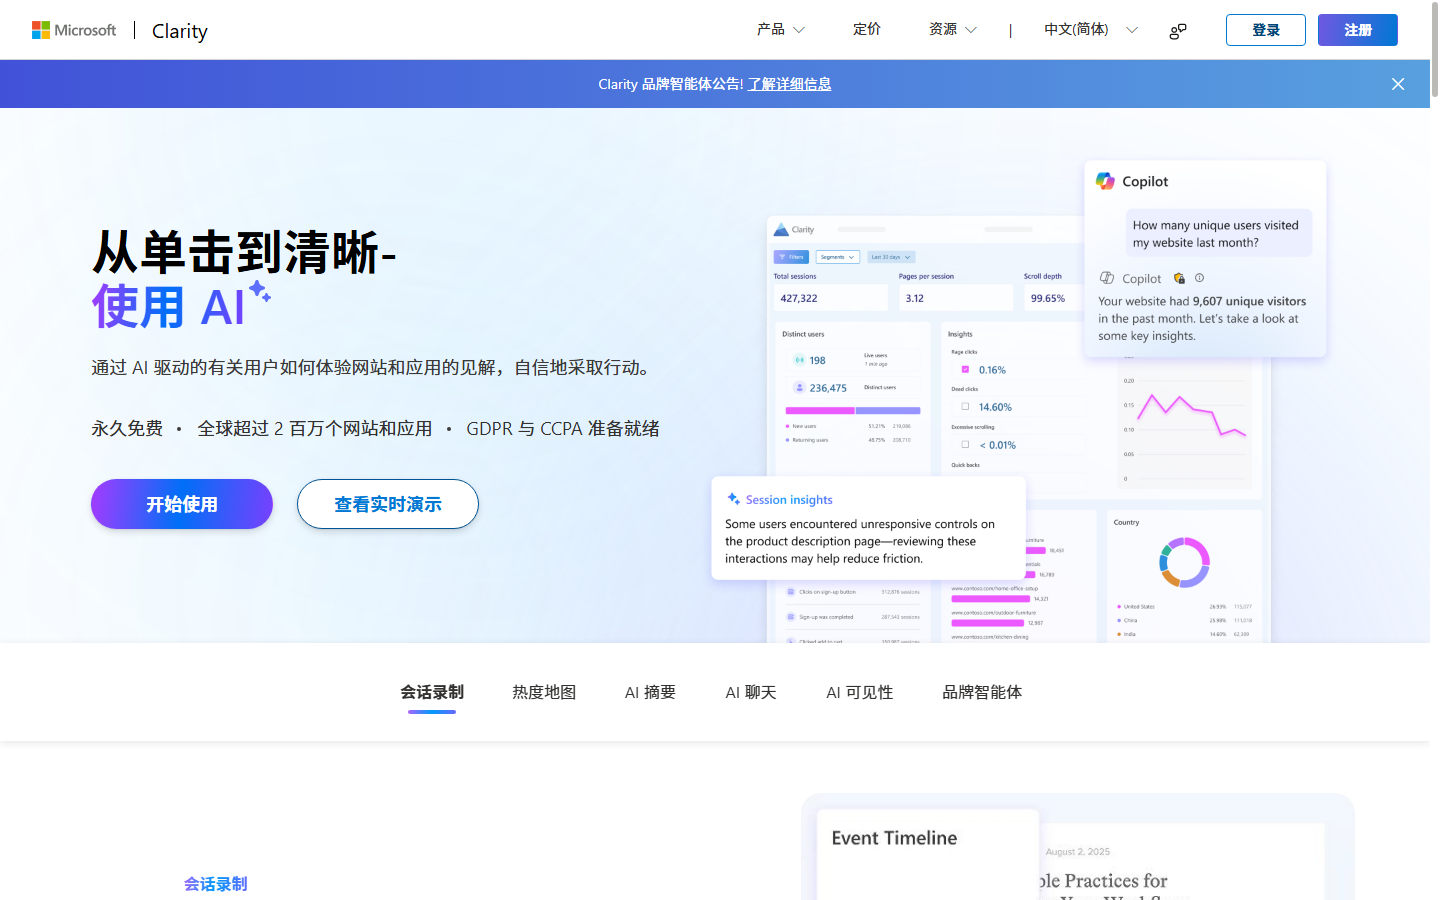Open the 了解详细信息 announcement link
Screen dimensions: 1440x900
click(x=790, y=84)
